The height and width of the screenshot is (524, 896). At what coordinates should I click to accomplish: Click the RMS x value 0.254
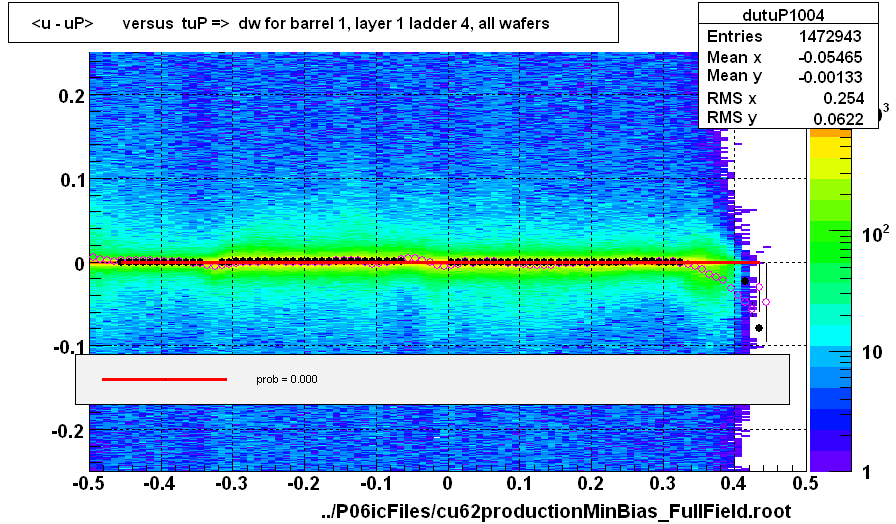coord(843,98)
